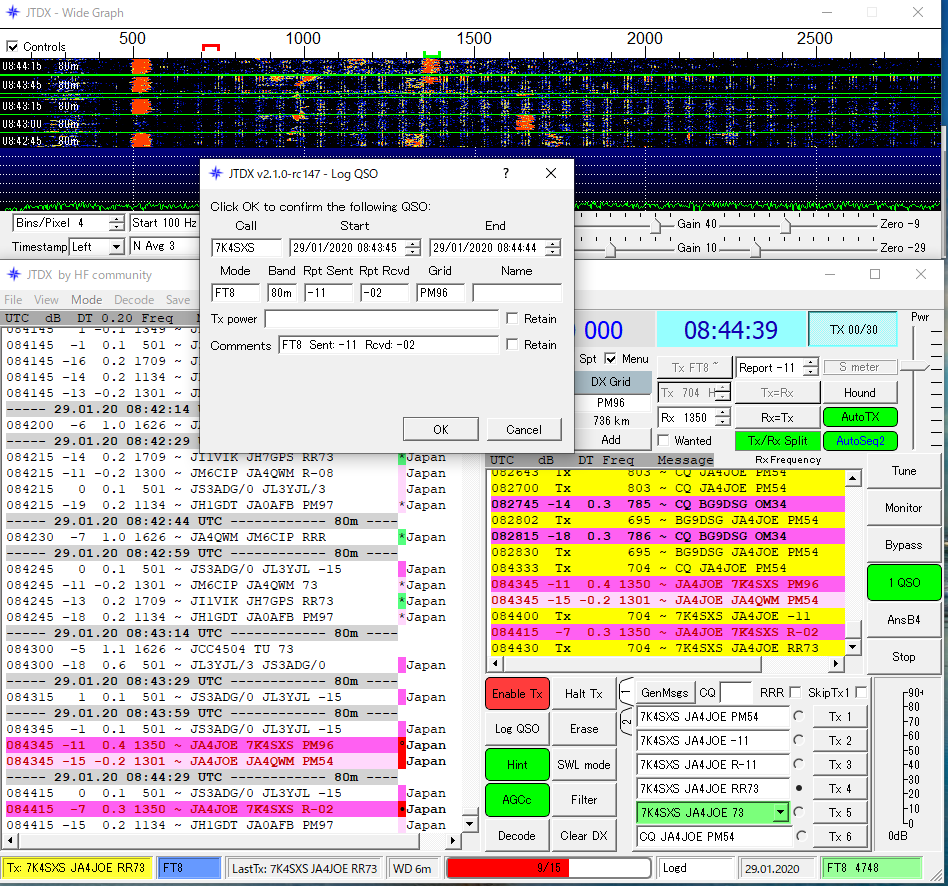The height and width of the screenshot is (886, 948).
Task: Click Cancel in the Log QSO dialog
Action: point(523,430)
